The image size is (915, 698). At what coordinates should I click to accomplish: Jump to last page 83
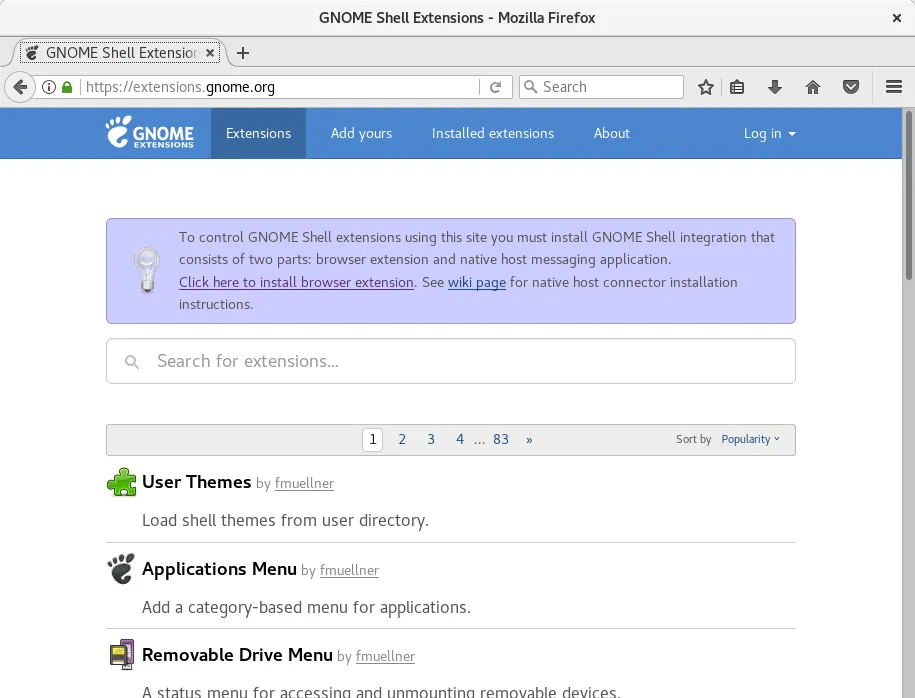point(501,439)
